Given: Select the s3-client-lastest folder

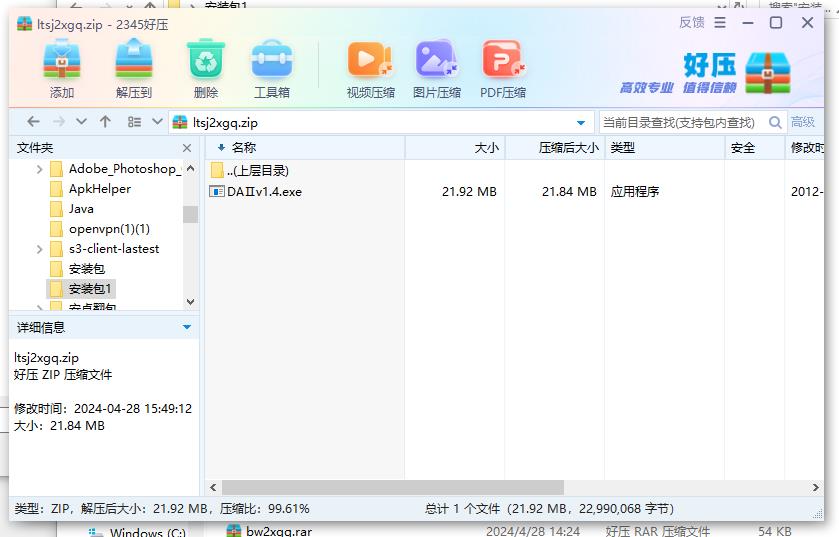Looking at the screenshot, I should click(x=104, y=249).
